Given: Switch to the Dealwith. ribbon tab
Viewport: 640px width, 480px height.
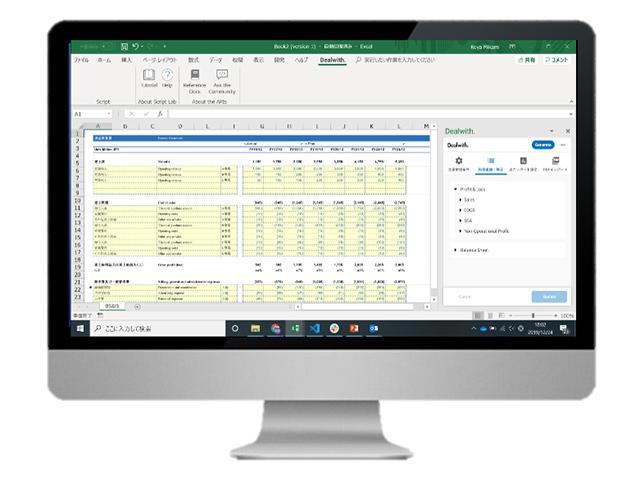Looking at the screenshot, I should (x=333, y=60).
